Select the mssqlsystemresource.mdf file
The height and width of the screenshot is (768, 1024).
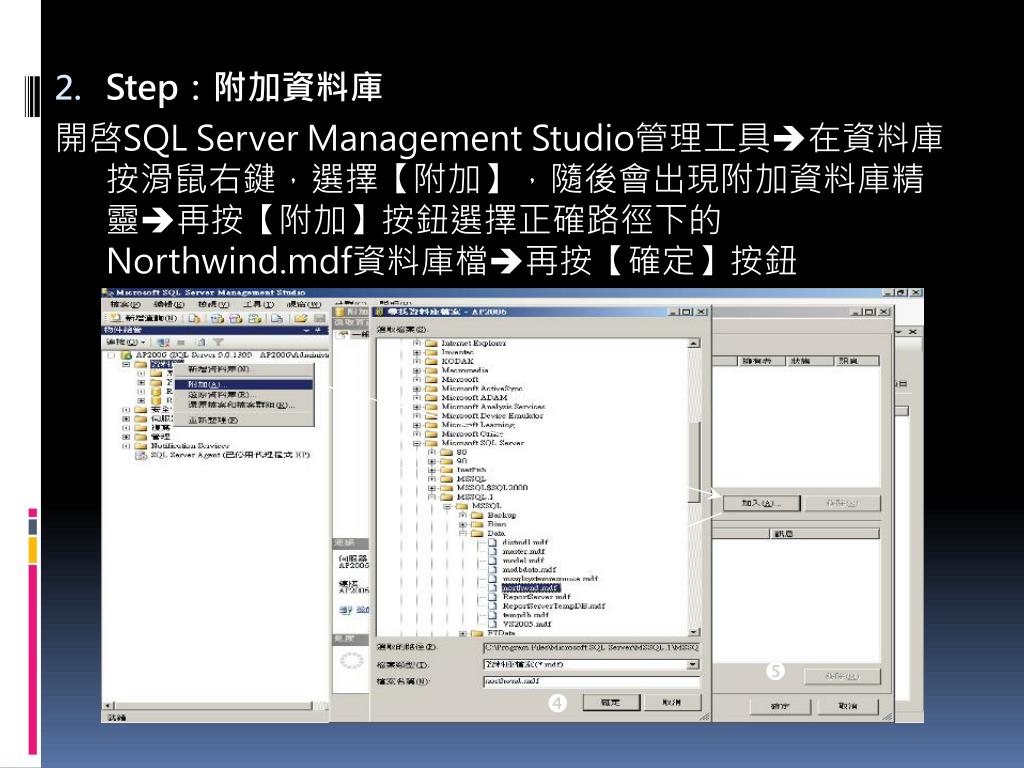tap(550, 579)
